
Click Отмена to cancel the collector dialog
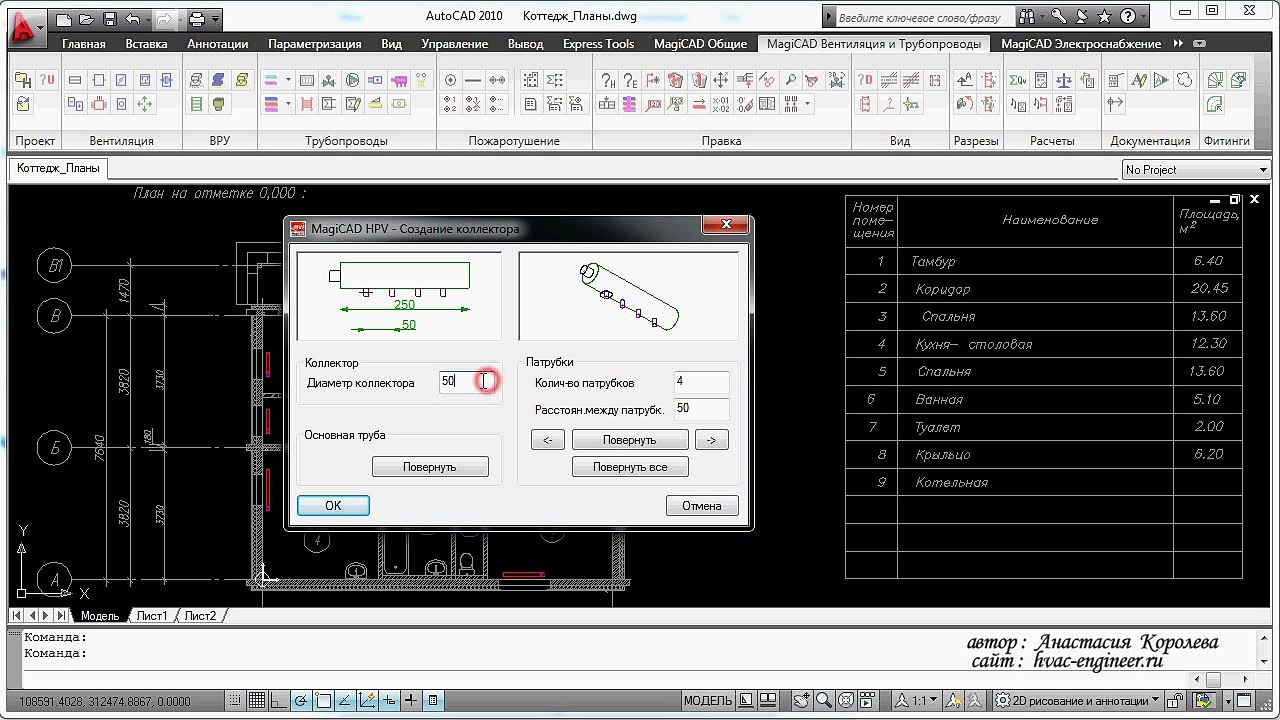click(702, 506)
